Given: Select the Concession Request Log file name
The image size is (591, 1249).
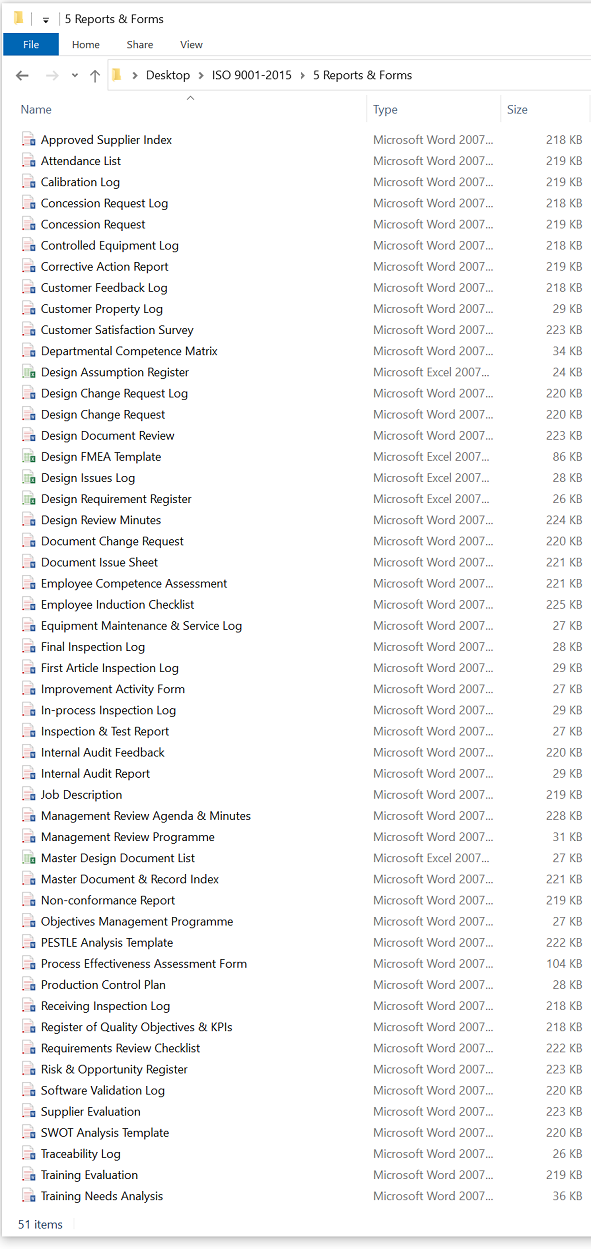Looking at the screenshot, I should (x=104, y=203).
